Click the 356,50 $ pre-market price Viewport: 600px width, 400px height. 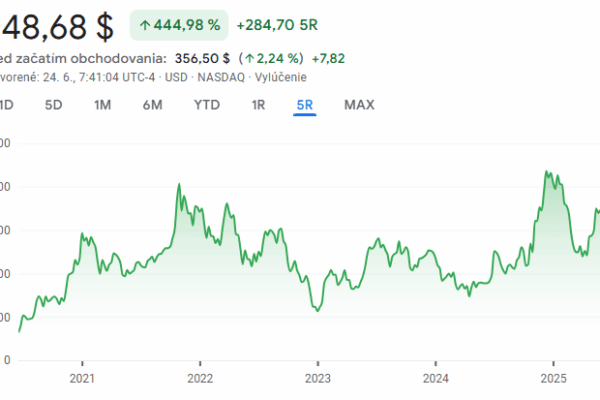tap(202, 59)
